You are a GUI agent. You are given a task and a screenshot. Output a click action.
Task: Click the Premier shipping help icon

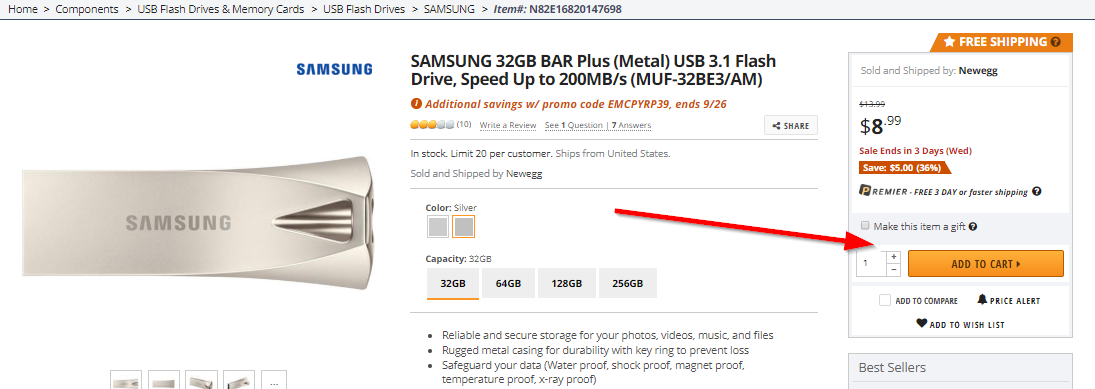pyautogui.click(x=1036, y=191)
